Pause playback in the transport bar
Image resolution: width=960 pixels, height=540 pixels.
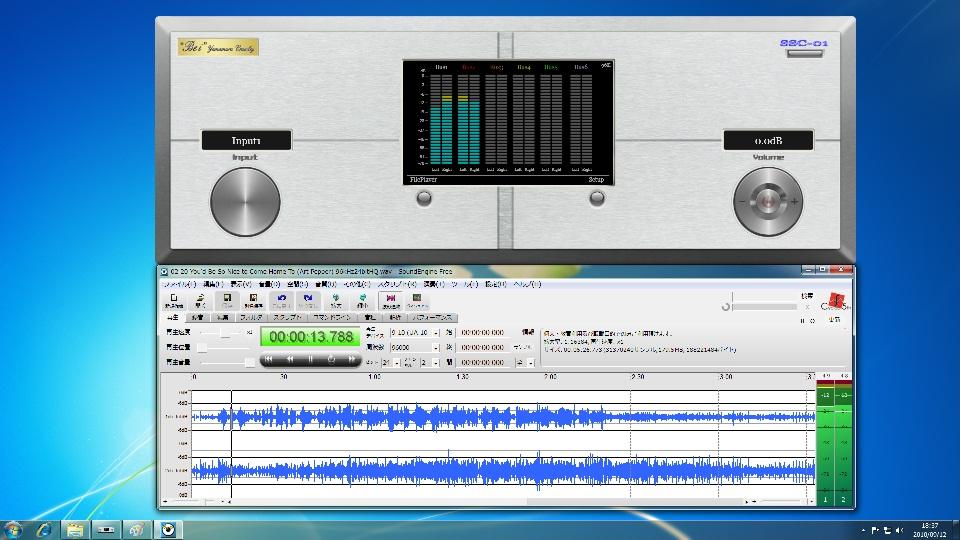[x=310, y=359]
